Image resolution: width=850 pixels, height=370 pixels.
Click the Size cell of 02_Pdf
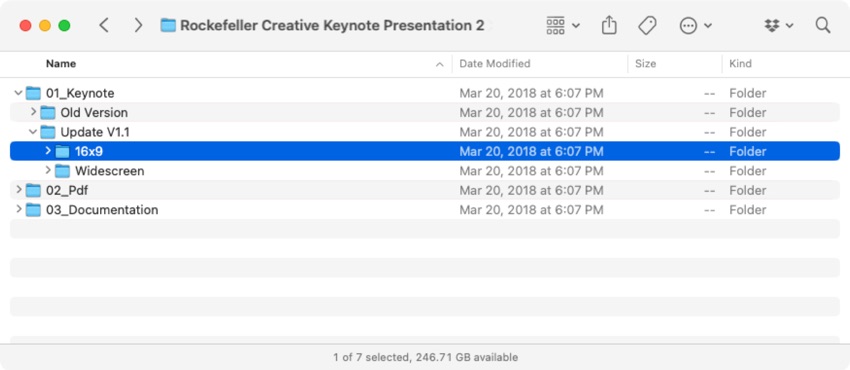pos(710,191)
